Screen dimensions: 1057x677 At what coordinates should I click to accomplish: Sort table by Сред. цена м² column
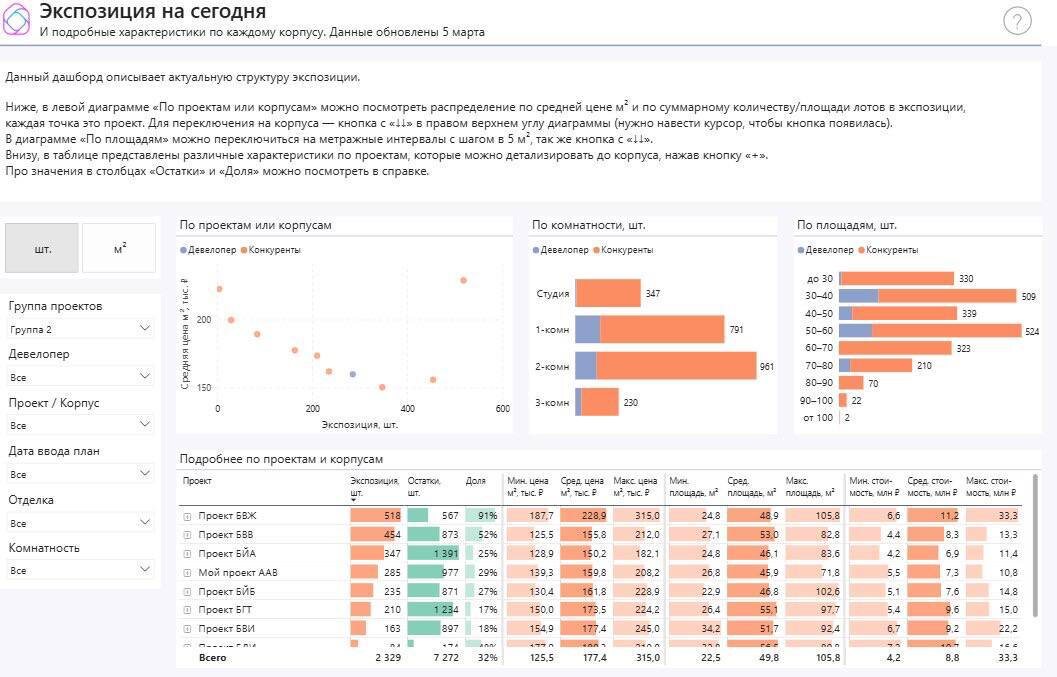[582, 487]
